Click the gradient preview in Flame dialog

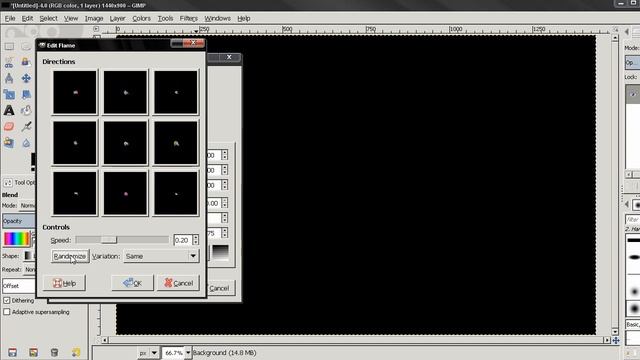[x=220, y=252]
